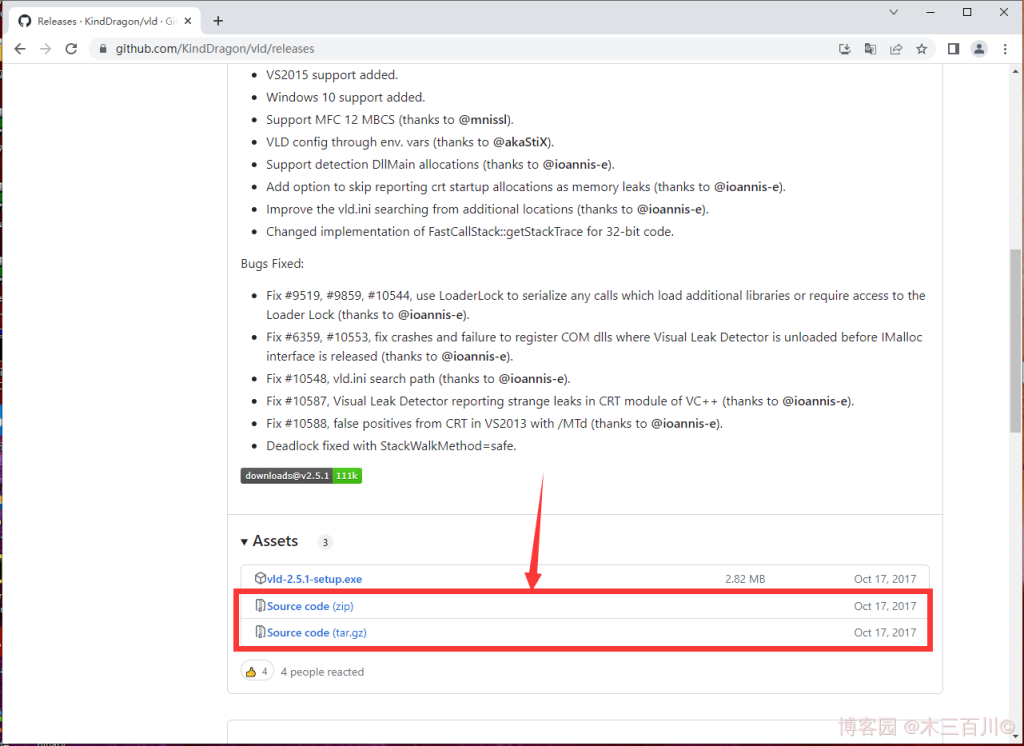Click the padlock site info icon

click(102, 48)
